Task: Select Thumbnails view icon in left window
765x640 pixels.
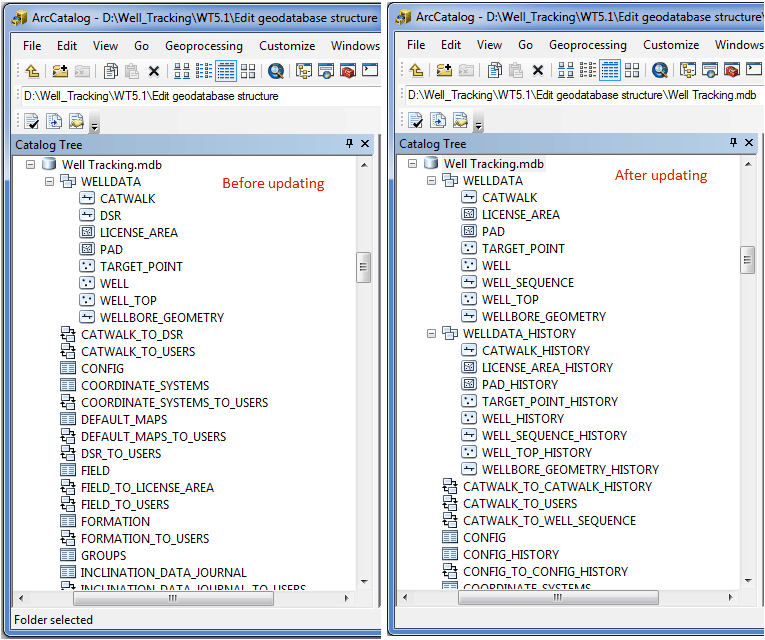Action: [x=248, y=71]
